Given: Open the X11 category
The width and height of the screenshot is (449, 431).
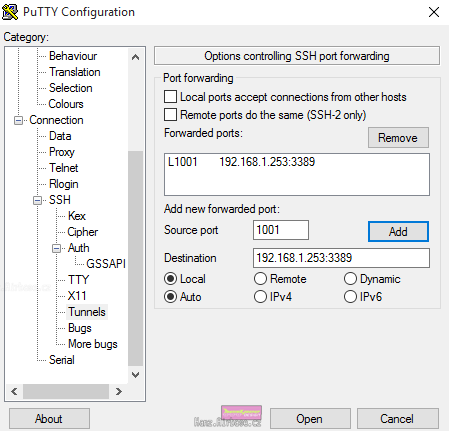Looking at the screenshot, I should pyautogui.click(x=77, y=296).
